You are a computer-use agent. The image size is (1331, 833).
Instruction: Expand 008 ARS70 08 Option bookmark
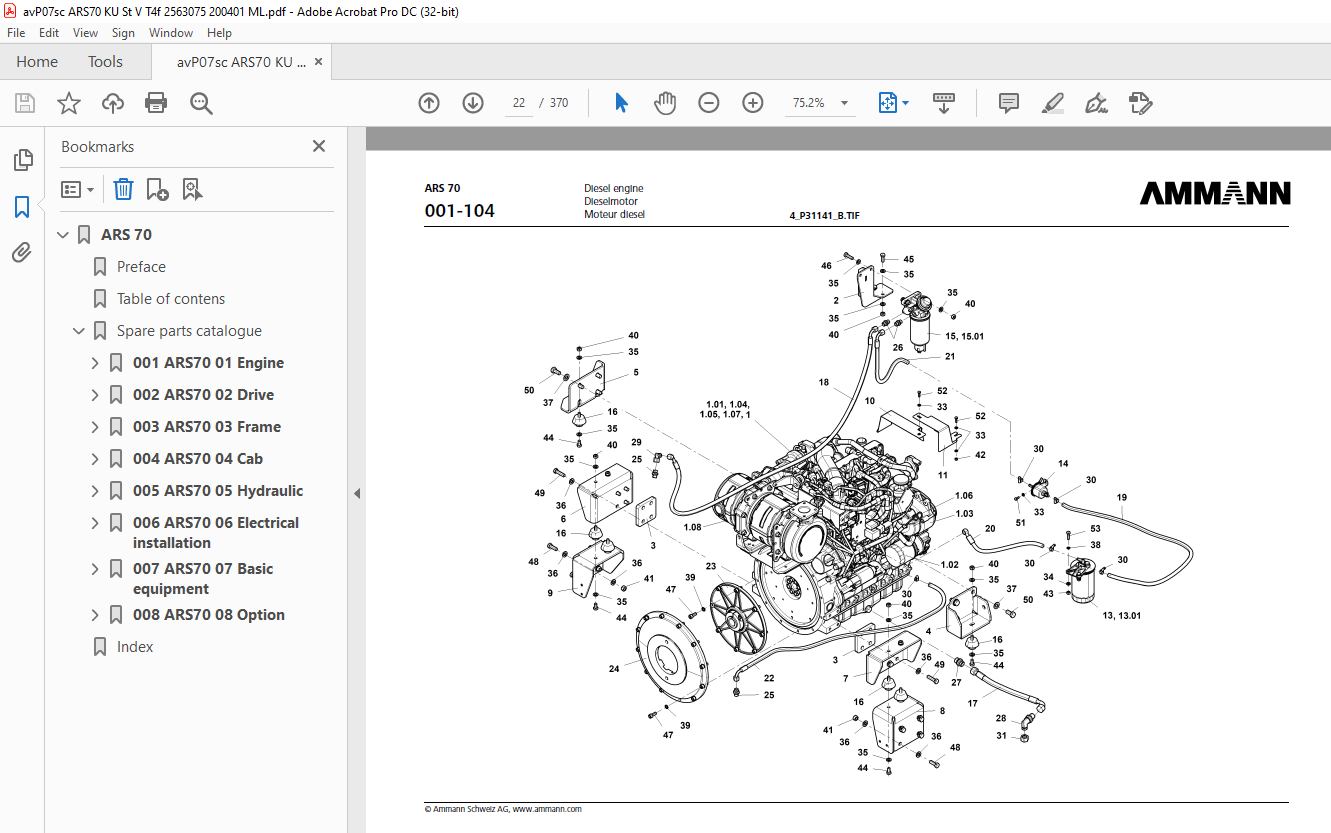click(96, 615)
